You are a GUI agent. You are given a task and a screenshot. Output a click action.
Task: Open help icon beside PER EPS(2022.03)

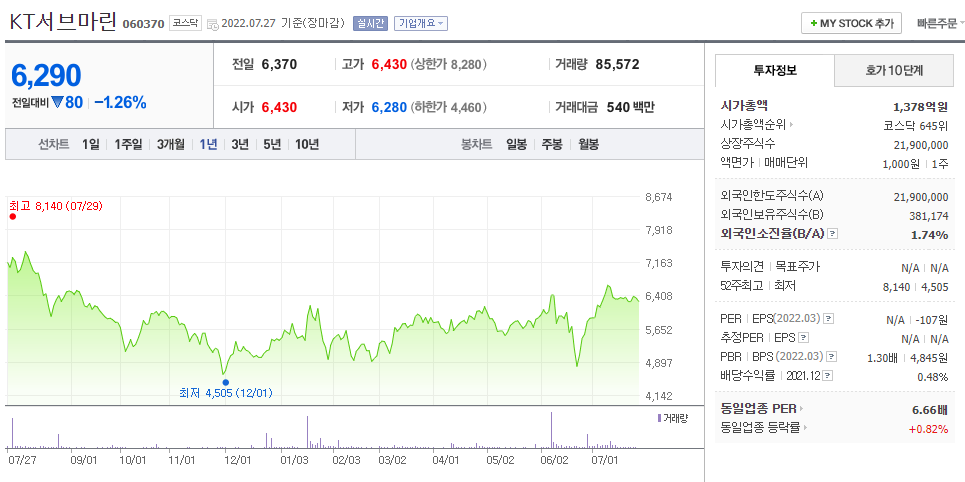(x=829, y=319)
